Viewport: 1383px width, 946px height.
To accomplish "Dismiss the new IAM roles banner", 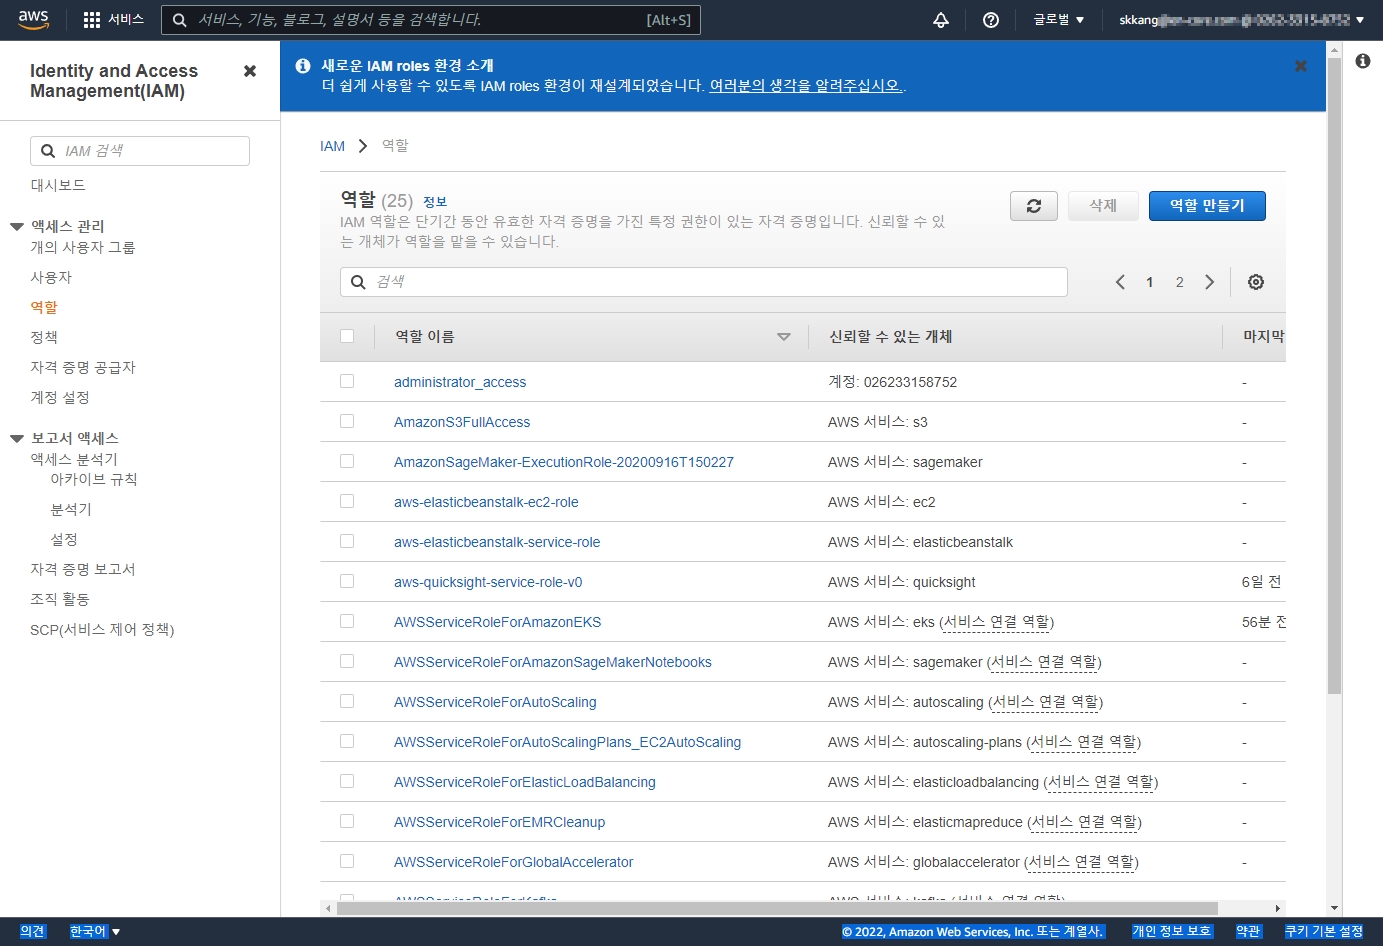I will click(x=1301, y=66).
